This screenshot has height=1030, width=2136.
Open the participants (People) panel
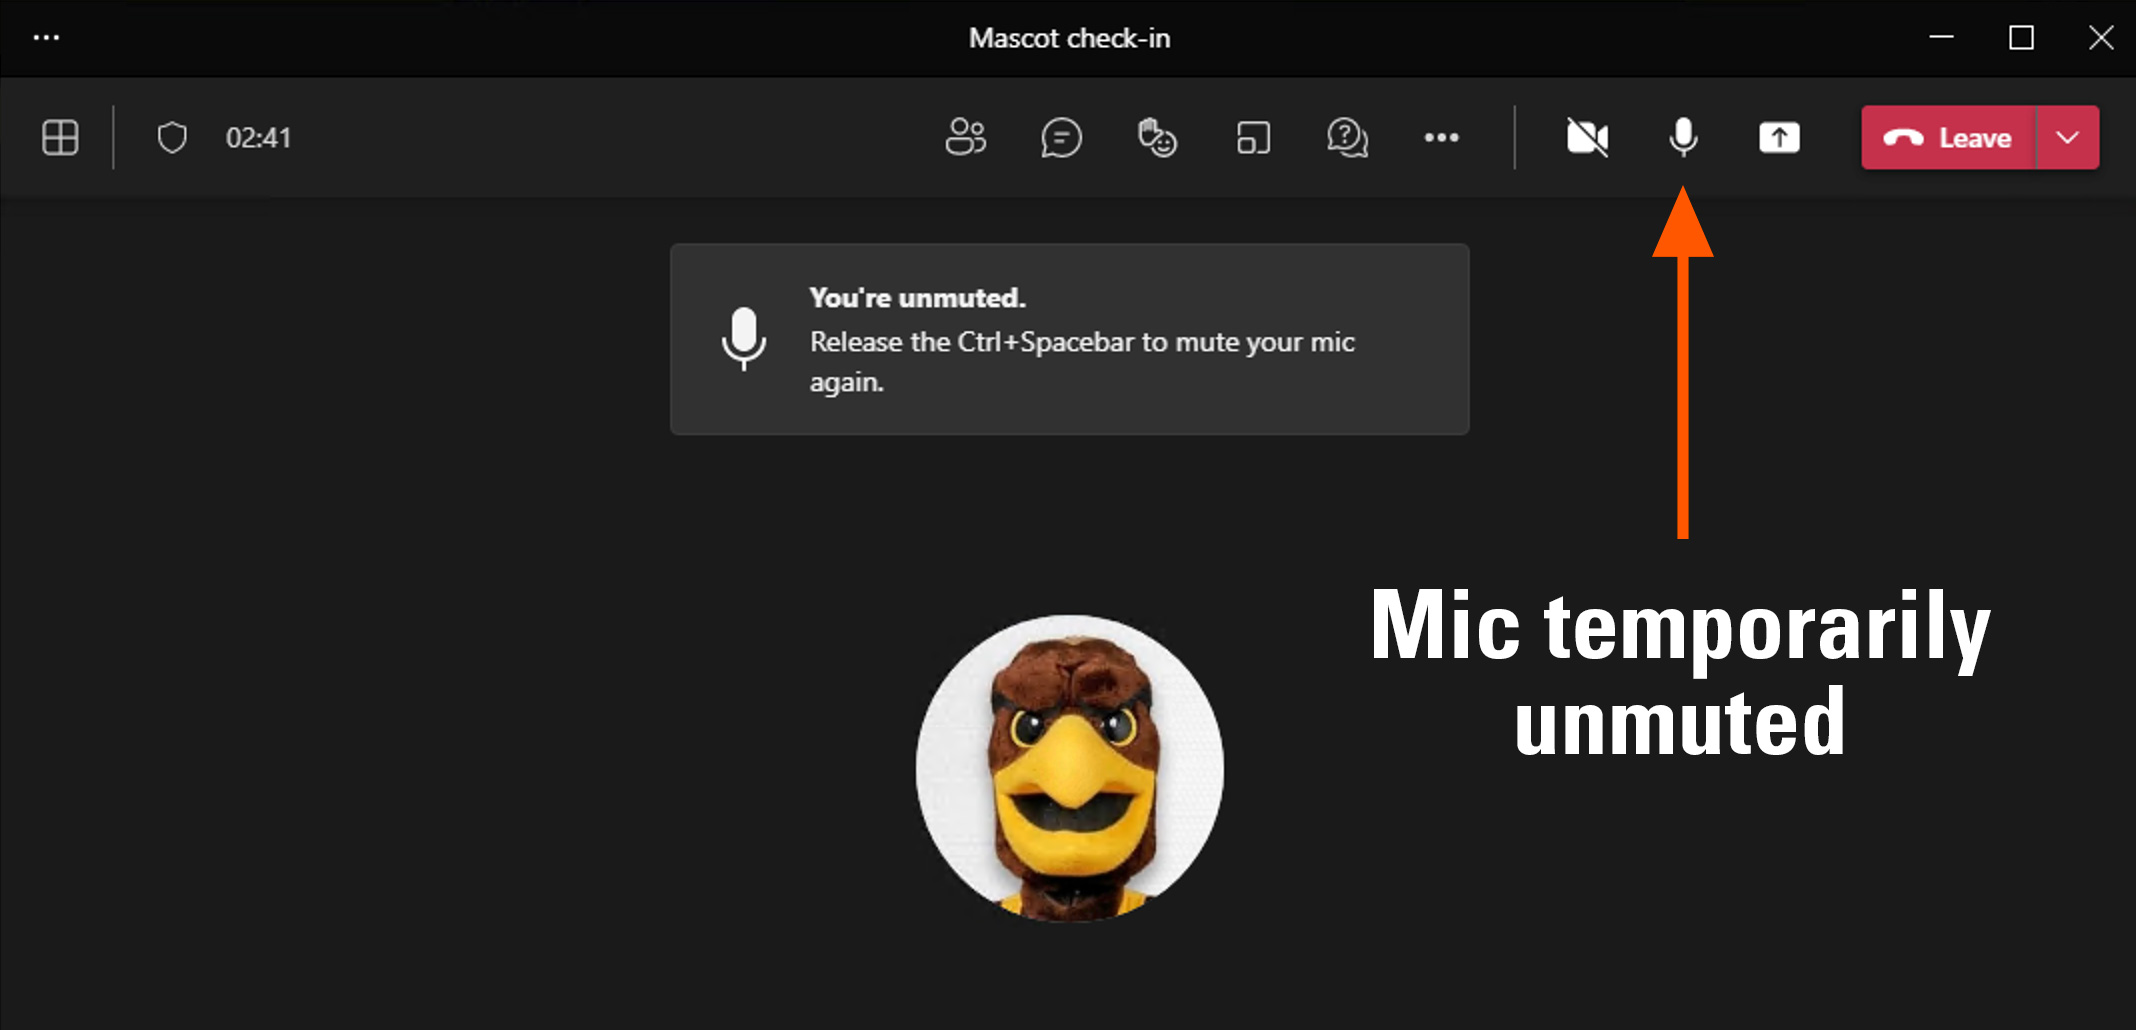pyautogui.click(x=965, y=137)
